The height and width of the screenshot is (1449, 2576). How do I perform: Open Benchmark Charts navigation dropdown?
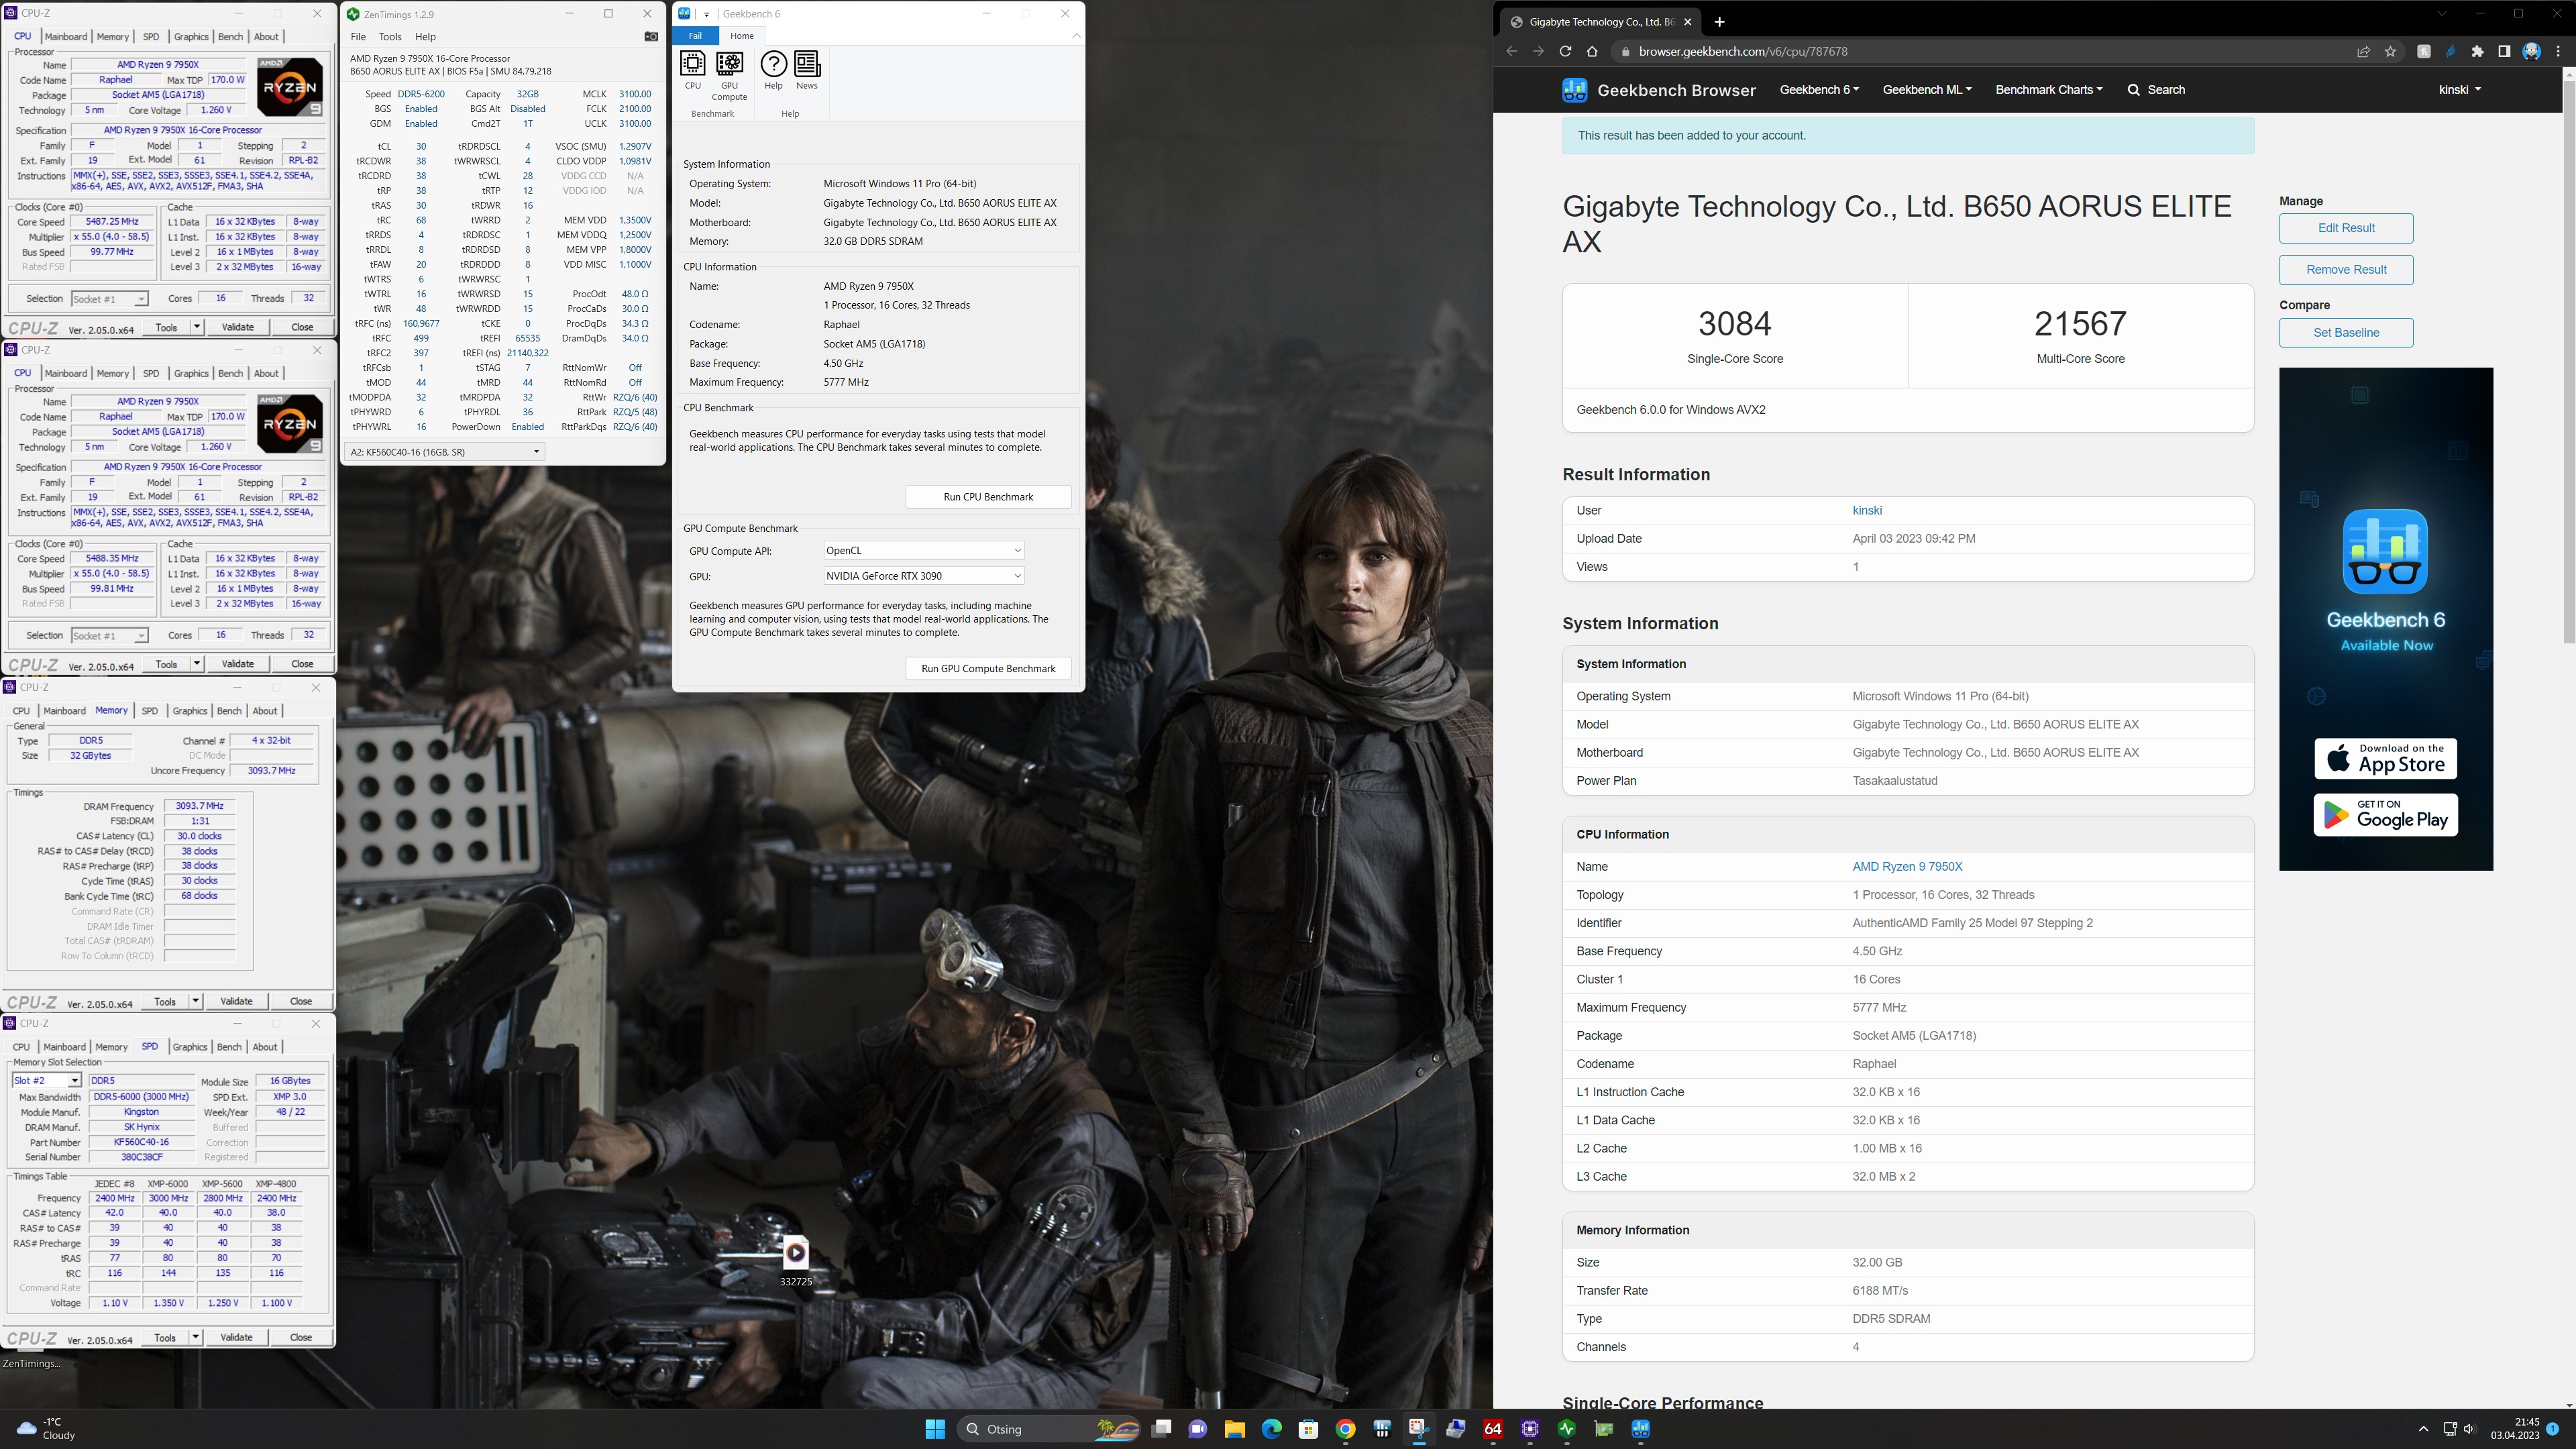[2048, 90]
